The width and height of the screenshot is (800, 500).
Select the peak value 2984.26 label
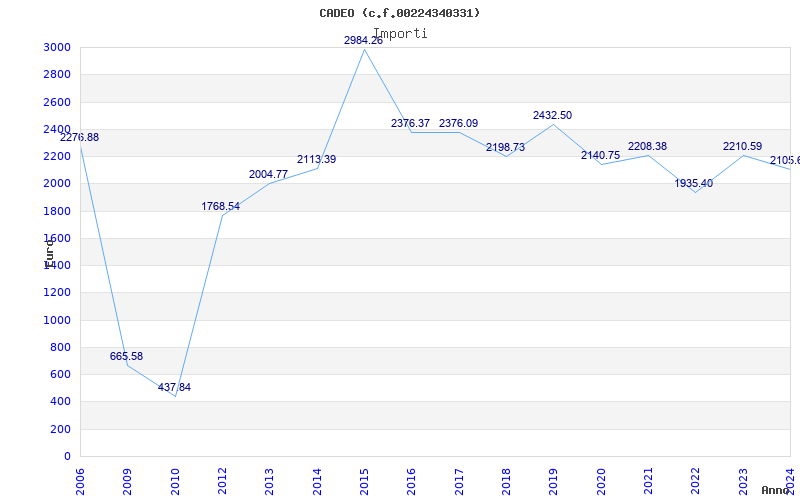pos(363,40)
